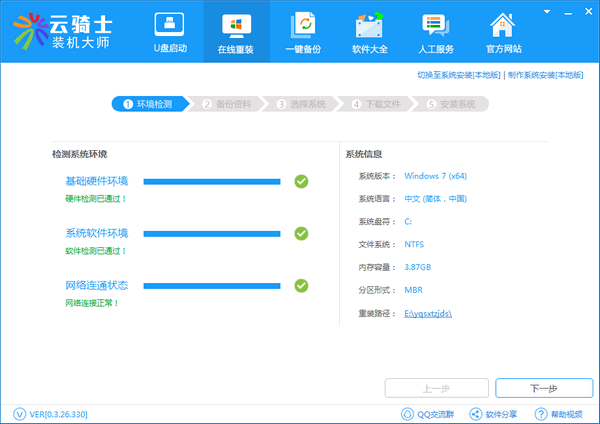600x424 pixels.
Task: Select step 2 备份资料 in wizard
Action: pos(228,103)
